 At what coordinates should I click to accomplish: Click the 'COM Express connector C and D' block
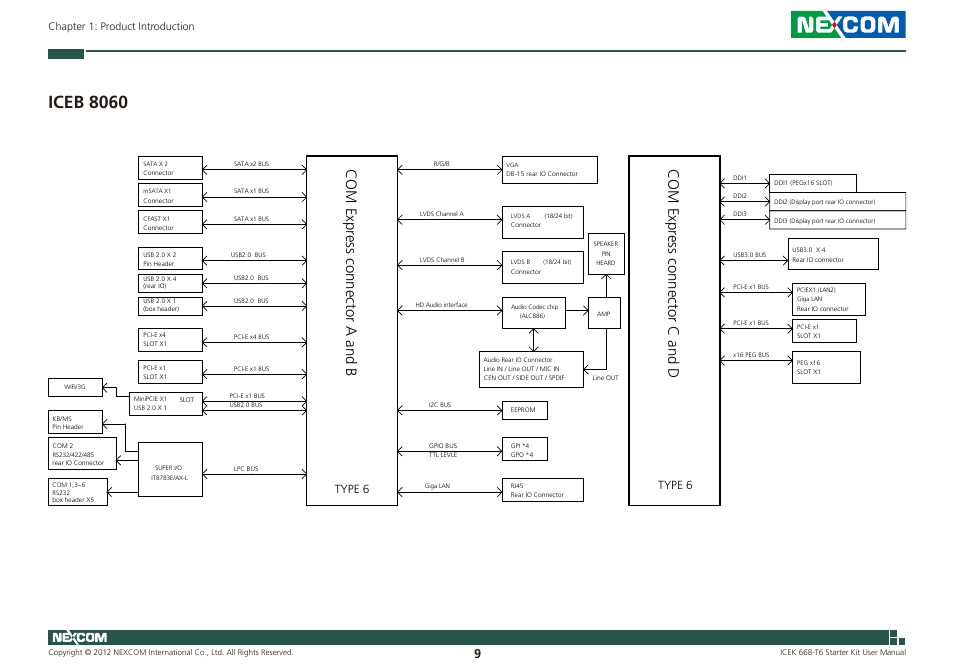pyautogui.click(x=674, y=330)
